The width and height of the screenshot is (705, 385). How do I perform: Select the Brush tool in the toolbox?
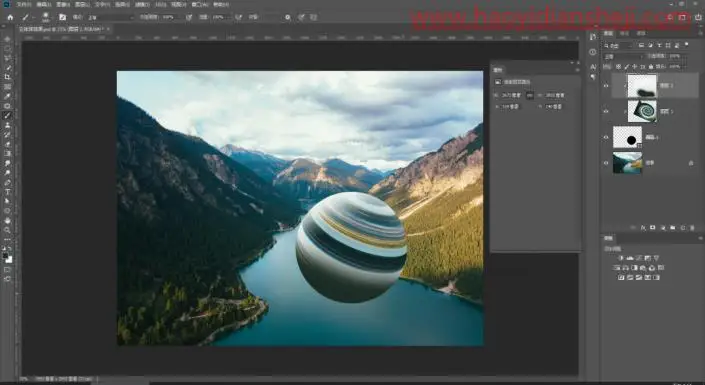pyautogui.click(x=7, y=116)
